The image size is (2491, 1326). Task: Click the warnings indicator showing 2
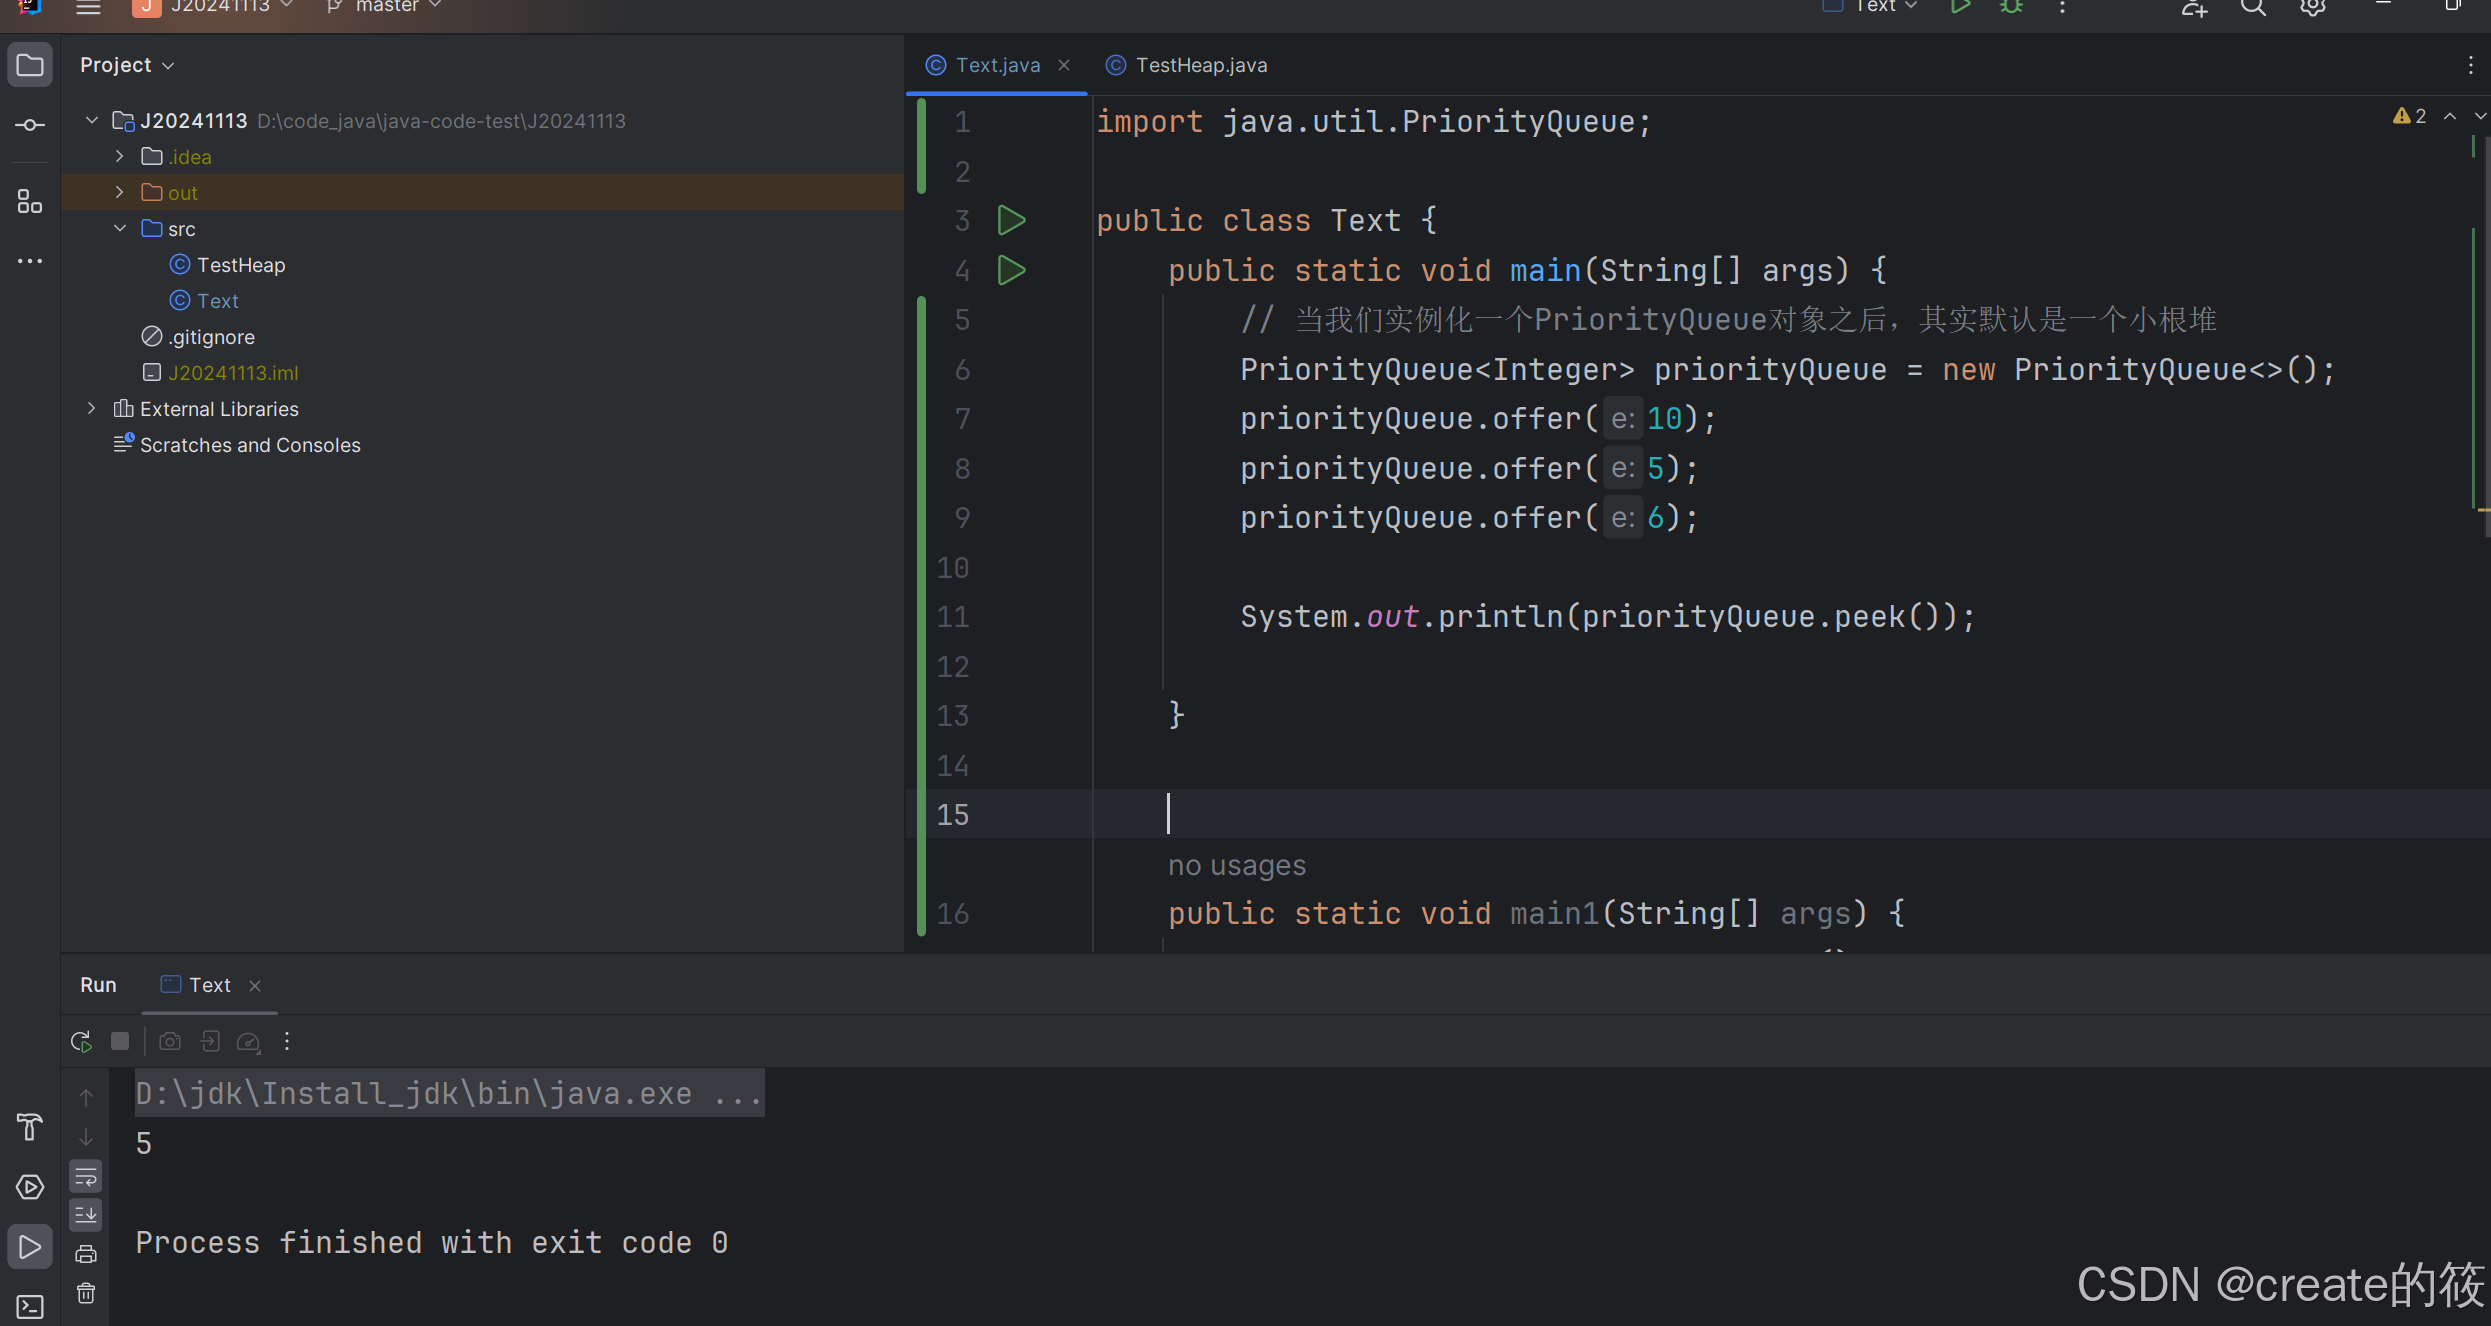point(2409,117)
